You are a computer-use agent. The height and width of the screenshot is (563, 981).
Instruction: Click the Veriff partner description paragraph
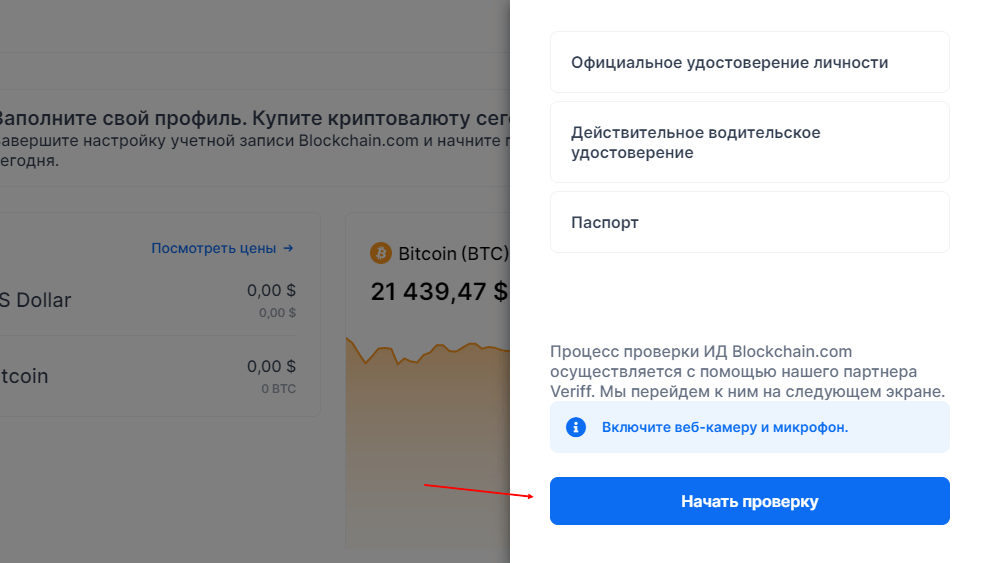click(x=748, y=371)
